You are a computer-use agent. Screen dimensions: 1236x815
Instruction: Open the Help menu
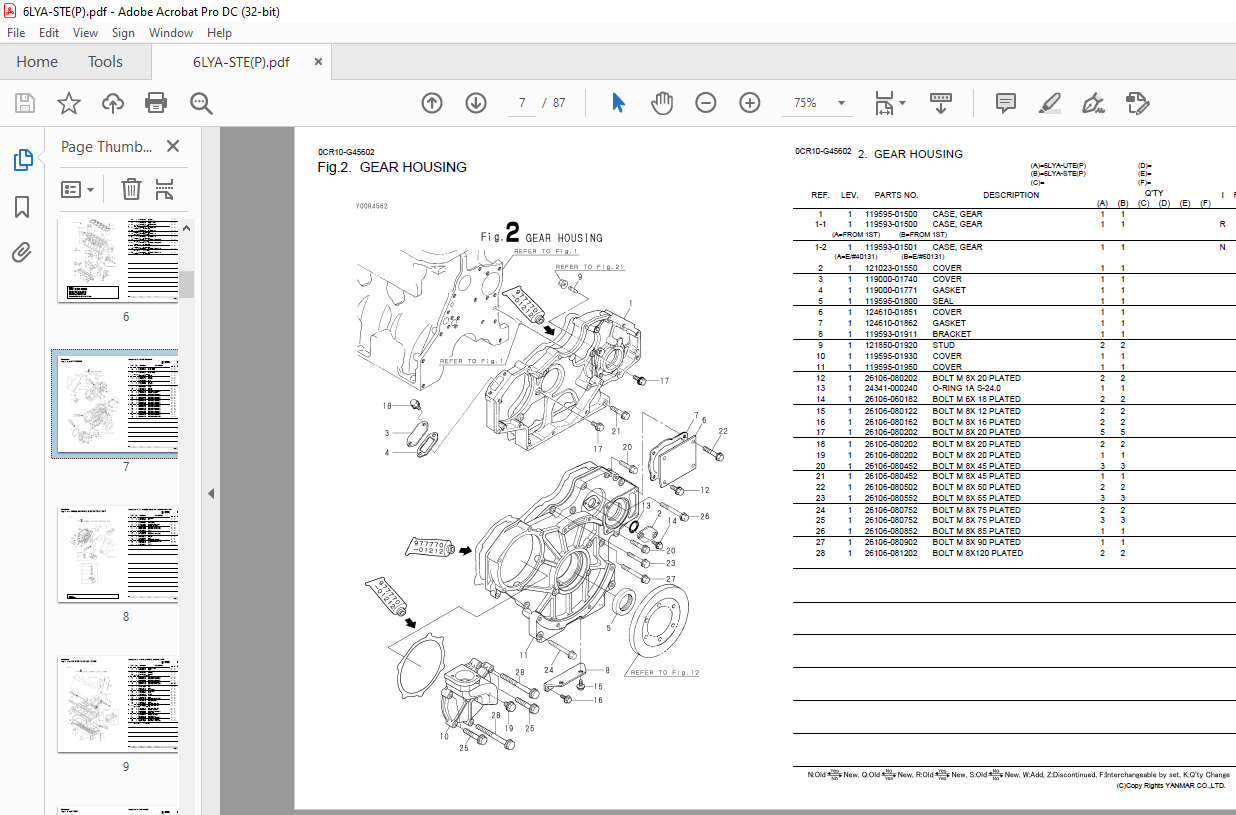(x=219, y=33)
